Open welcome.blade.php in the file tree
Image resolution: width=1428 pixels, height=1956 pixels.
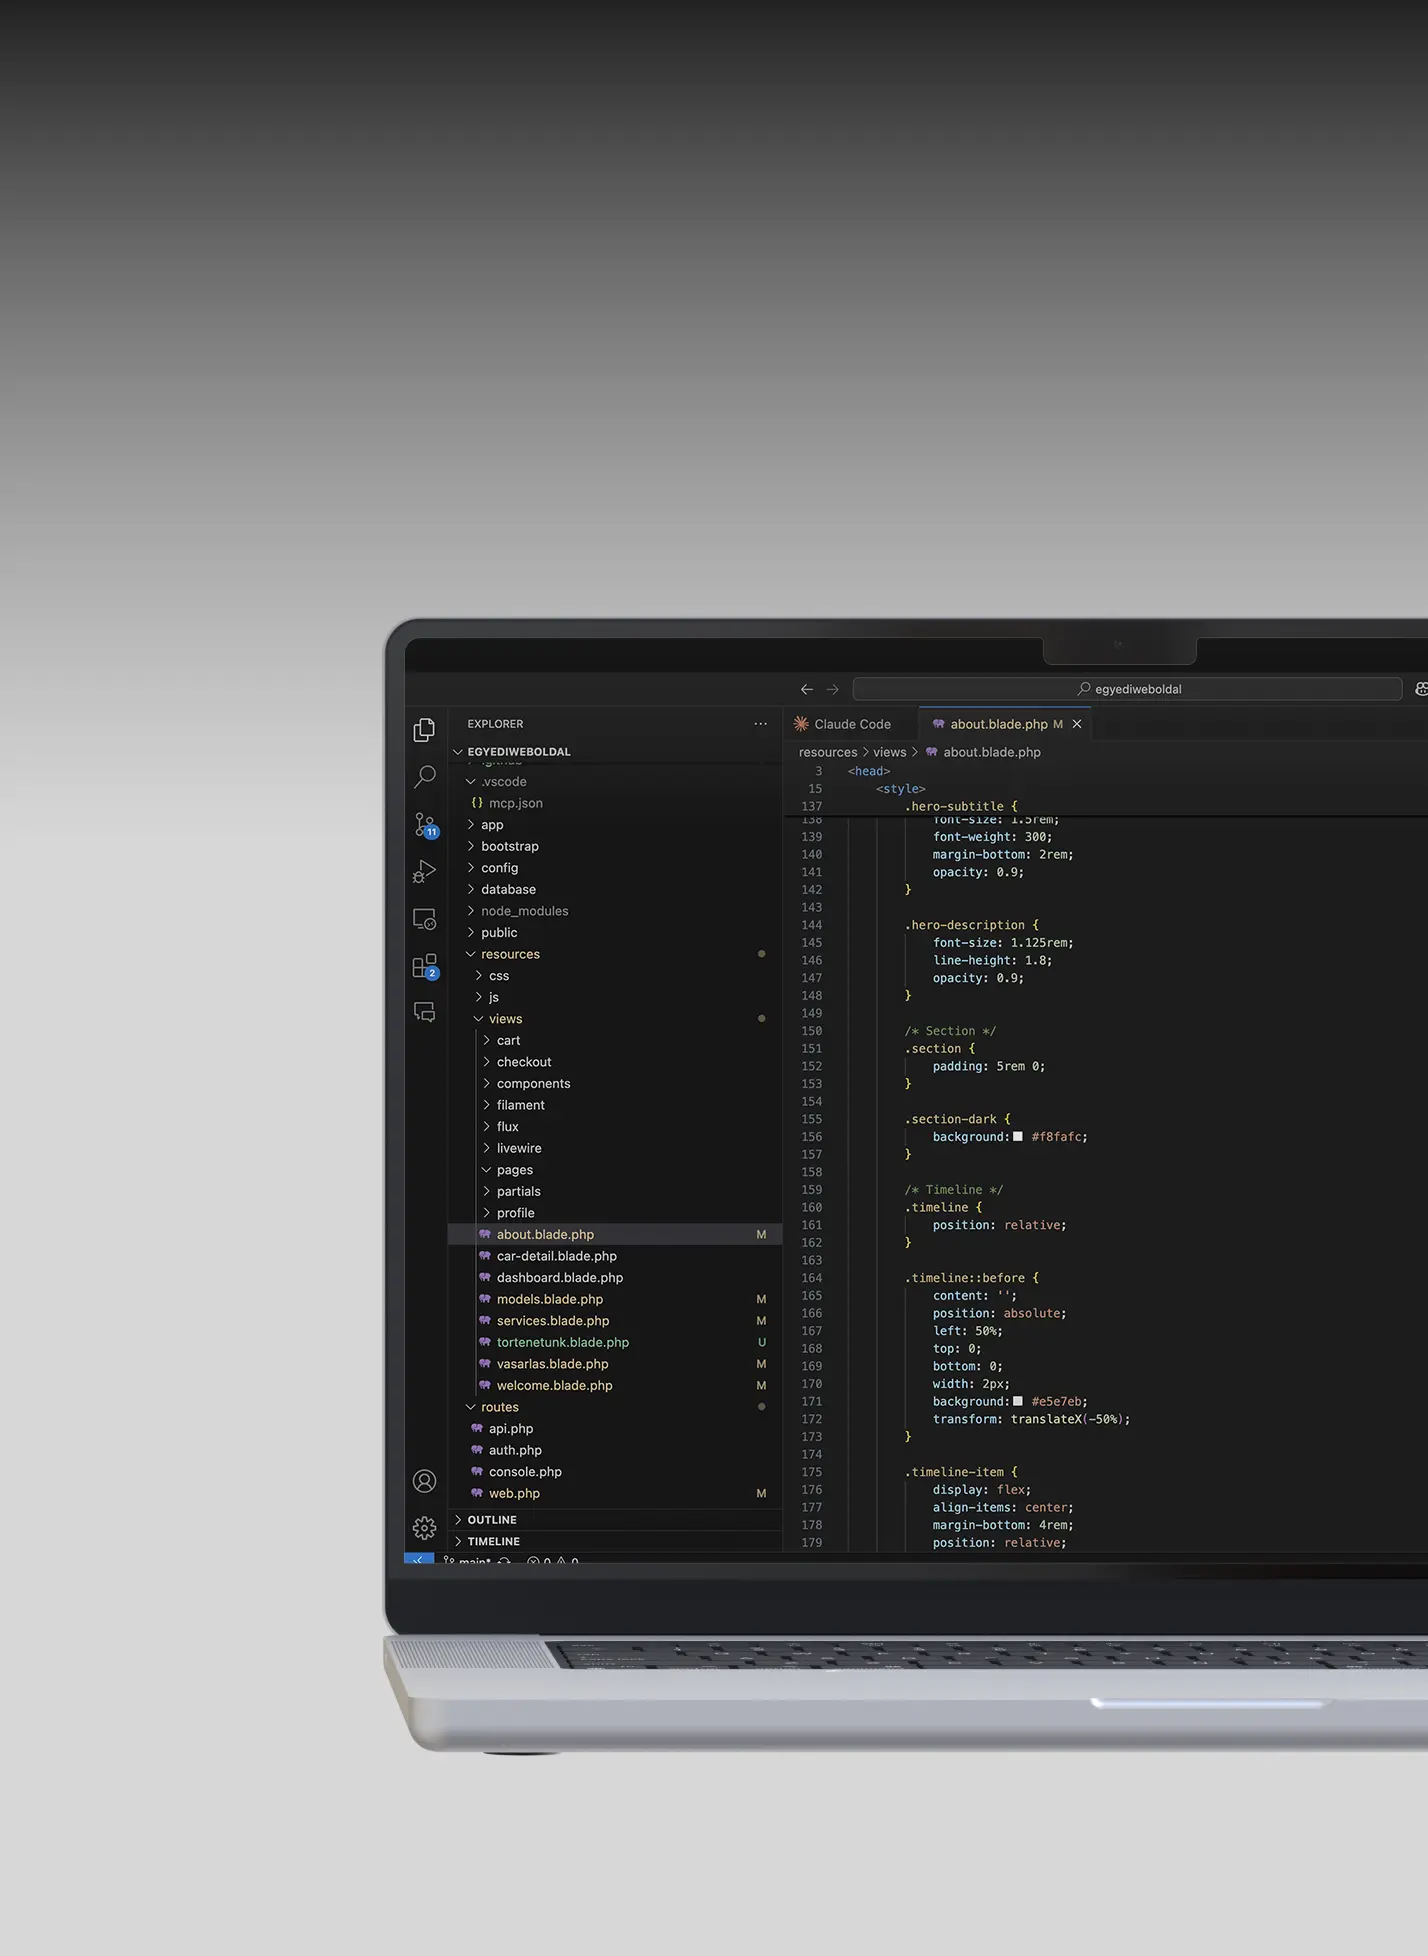point(554,1386)
